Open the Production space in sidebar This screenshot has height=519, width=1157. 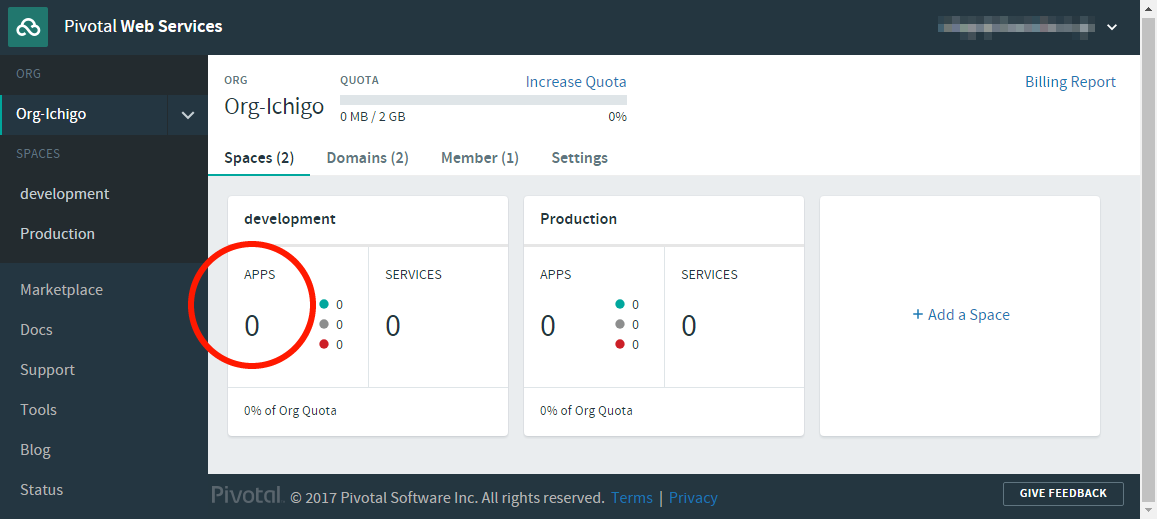click(x=58, y=233)
